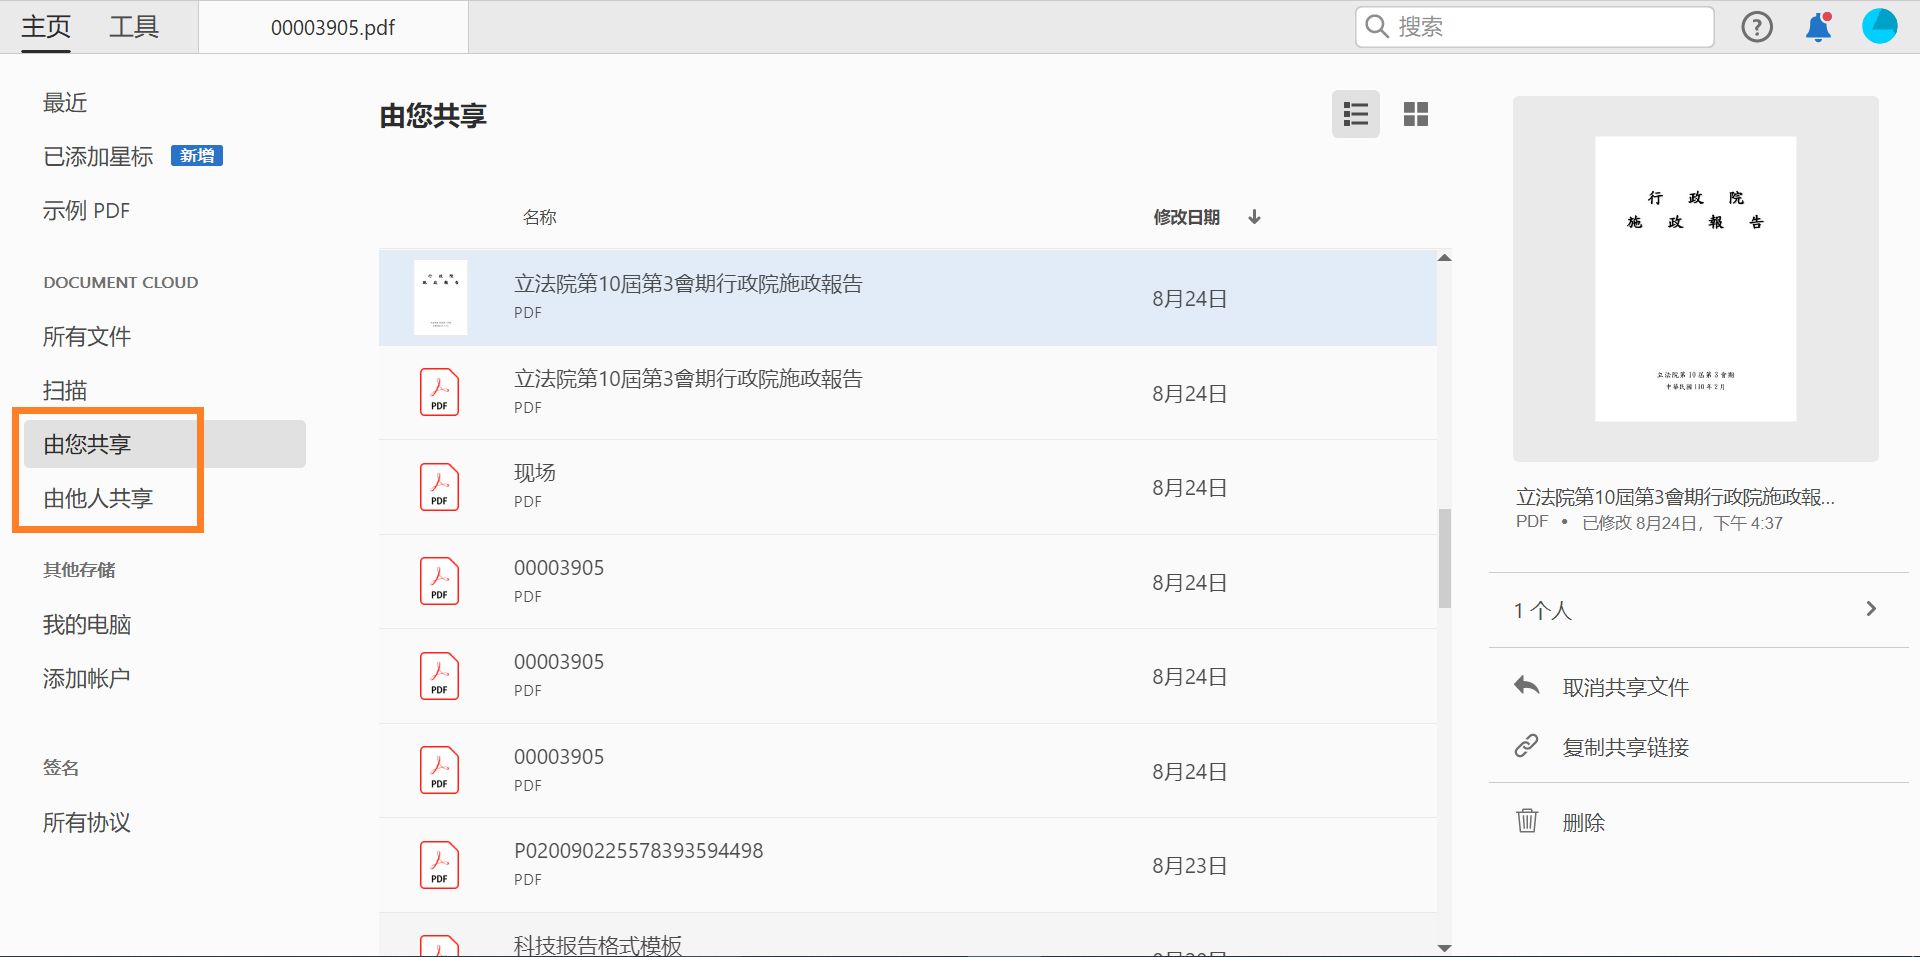The image size is (1920, 957).
Task: Switch to the 工具 tab
Action: point(135,27)
